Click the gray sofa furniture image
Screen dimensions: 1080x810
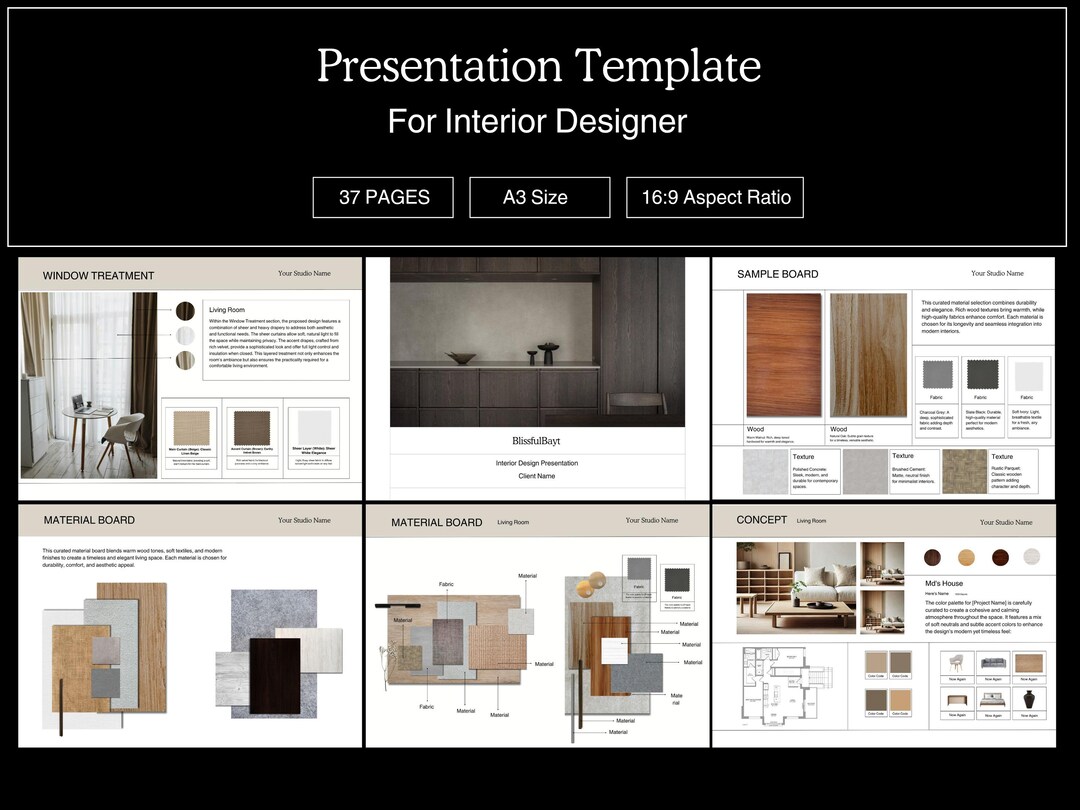point(993,662)
